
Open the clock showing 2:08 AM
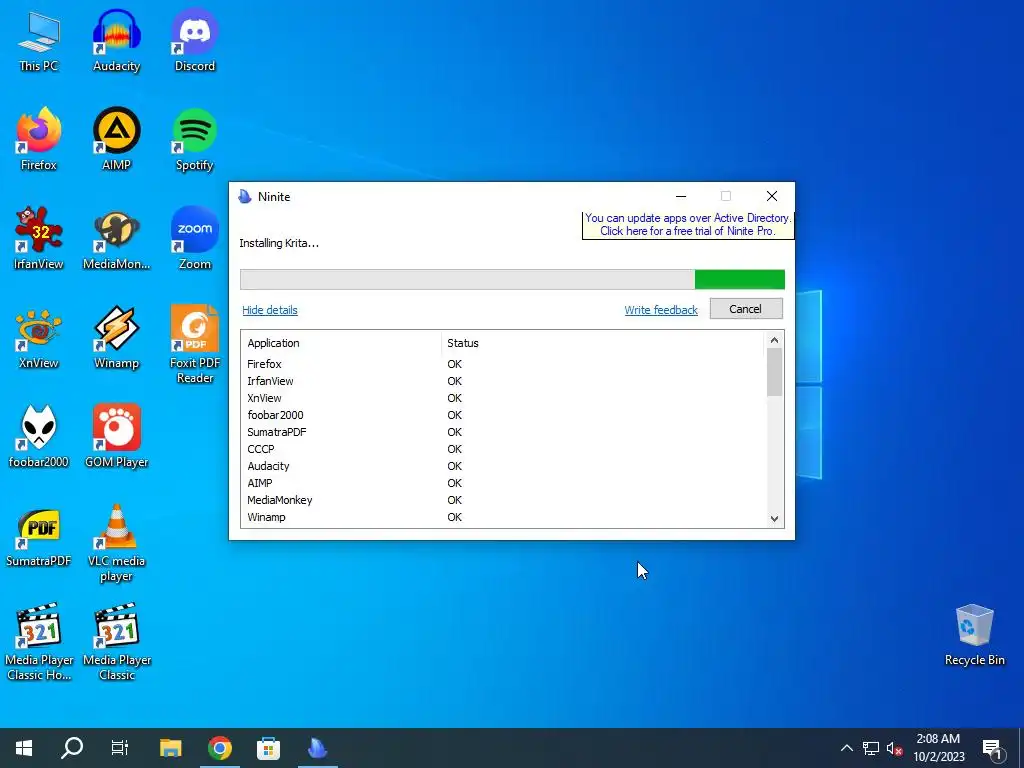click(938, 748)
